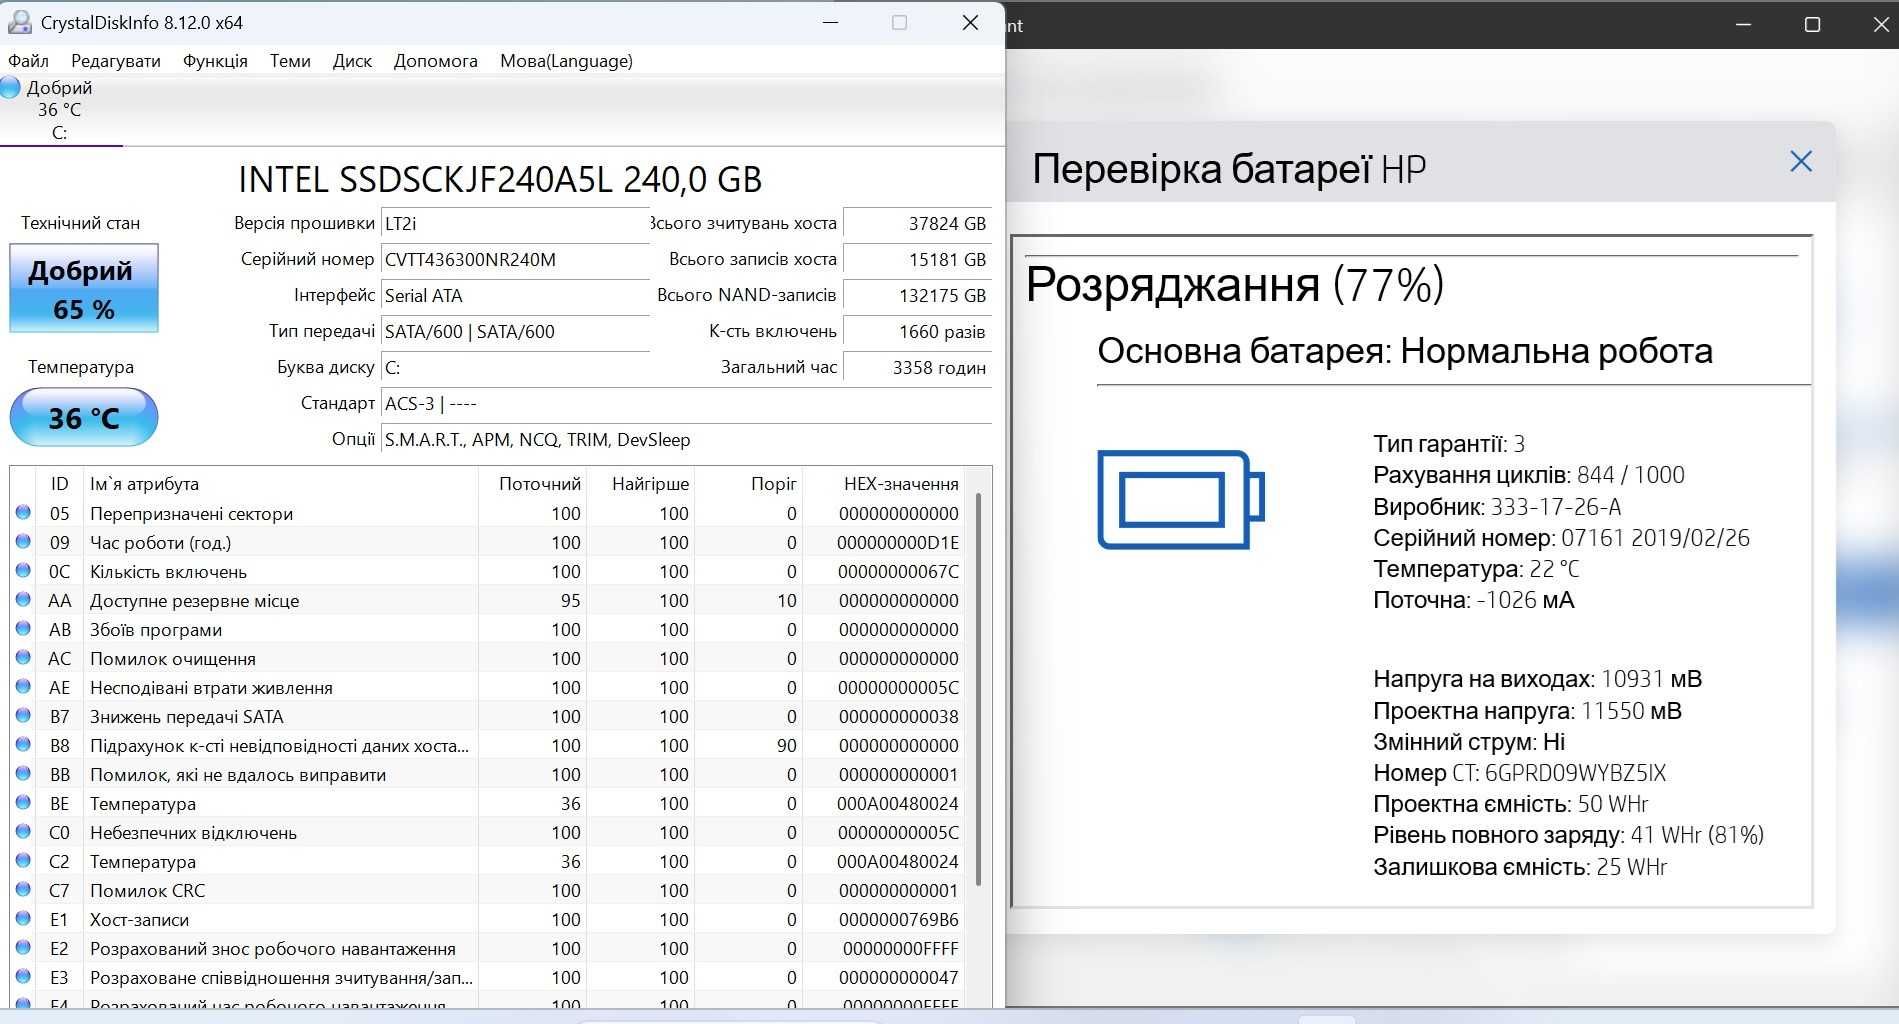The width and height of the screenshot is (1899, 1024).
Task: Click status dot for Перепризначені сектори row
Action: tap(23, 513)
